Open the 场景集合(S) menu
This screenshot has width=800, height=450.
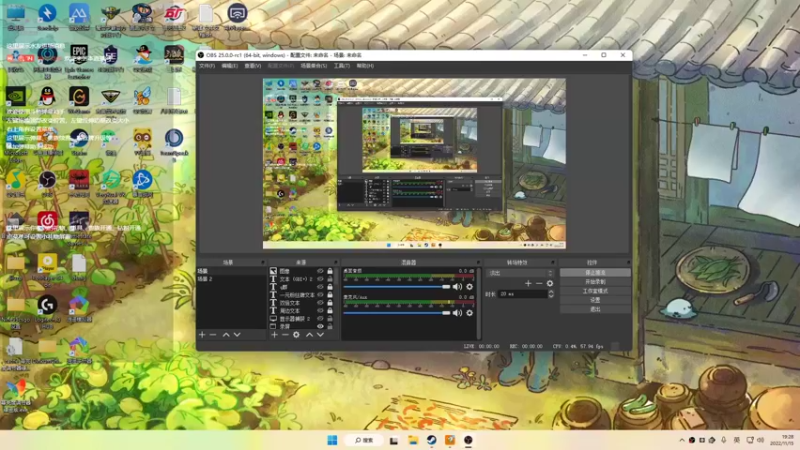314,66
